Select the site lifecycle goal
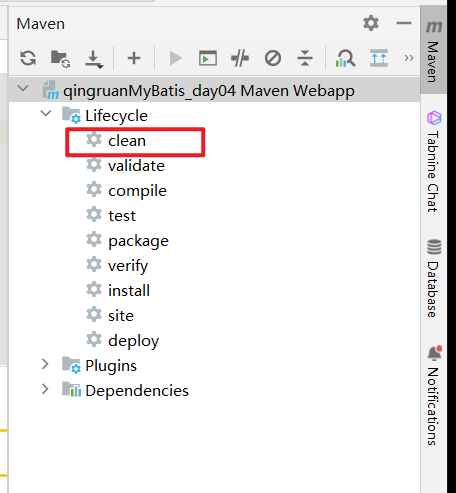This screenshot has width=456, height=493. pyautogui.click(x=121, y=315)
